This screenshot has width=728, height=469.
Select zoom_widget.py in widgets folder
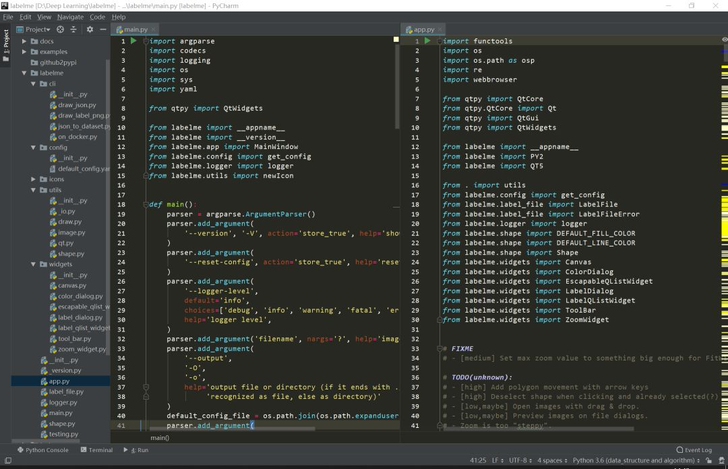tap(78, 349)
